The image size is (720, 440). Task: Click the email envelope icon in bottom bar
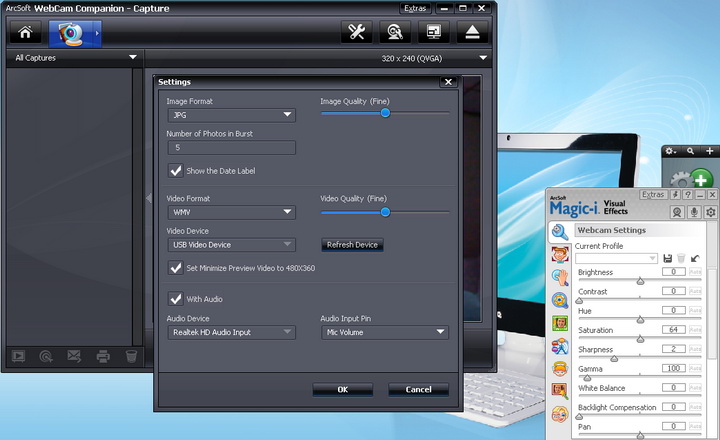74,356
